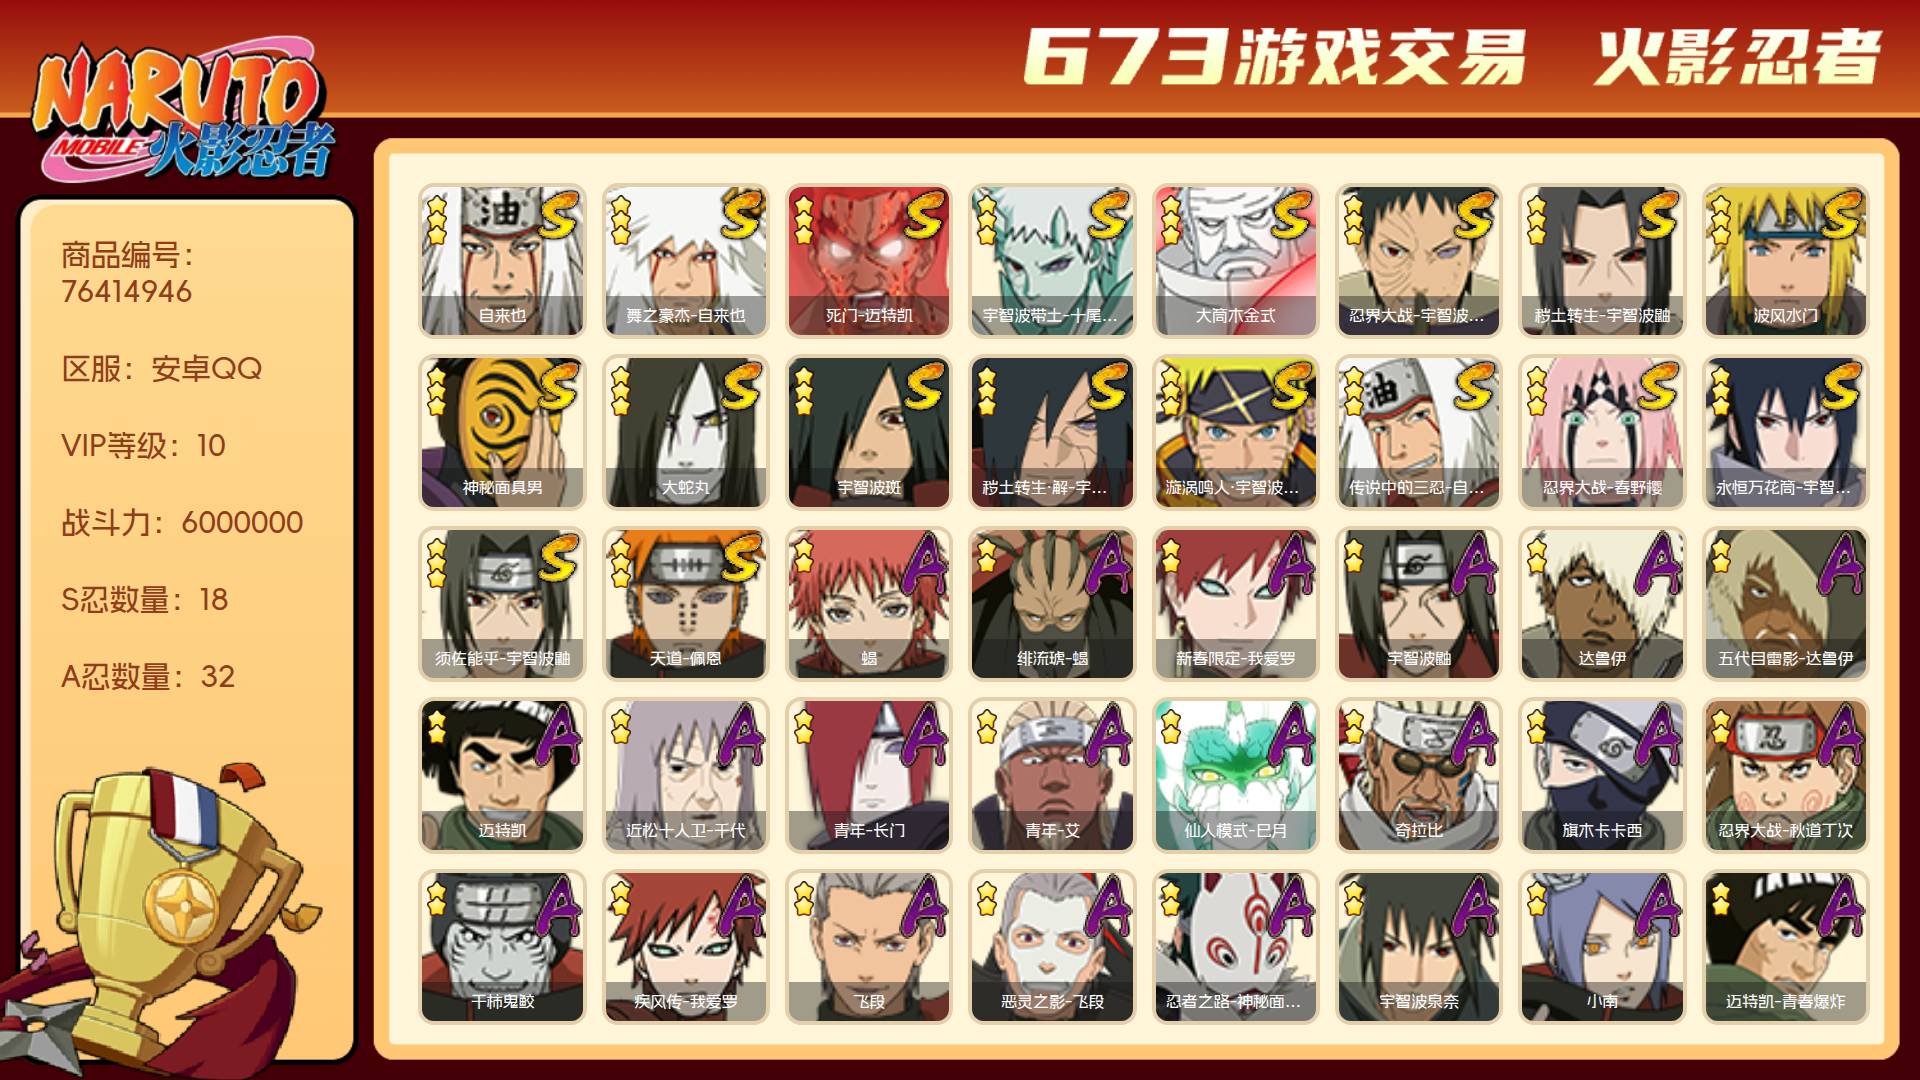The image size is (1920, 1080).
Task: Open the 波风水门 character card
Action: tap(1785, 261)
